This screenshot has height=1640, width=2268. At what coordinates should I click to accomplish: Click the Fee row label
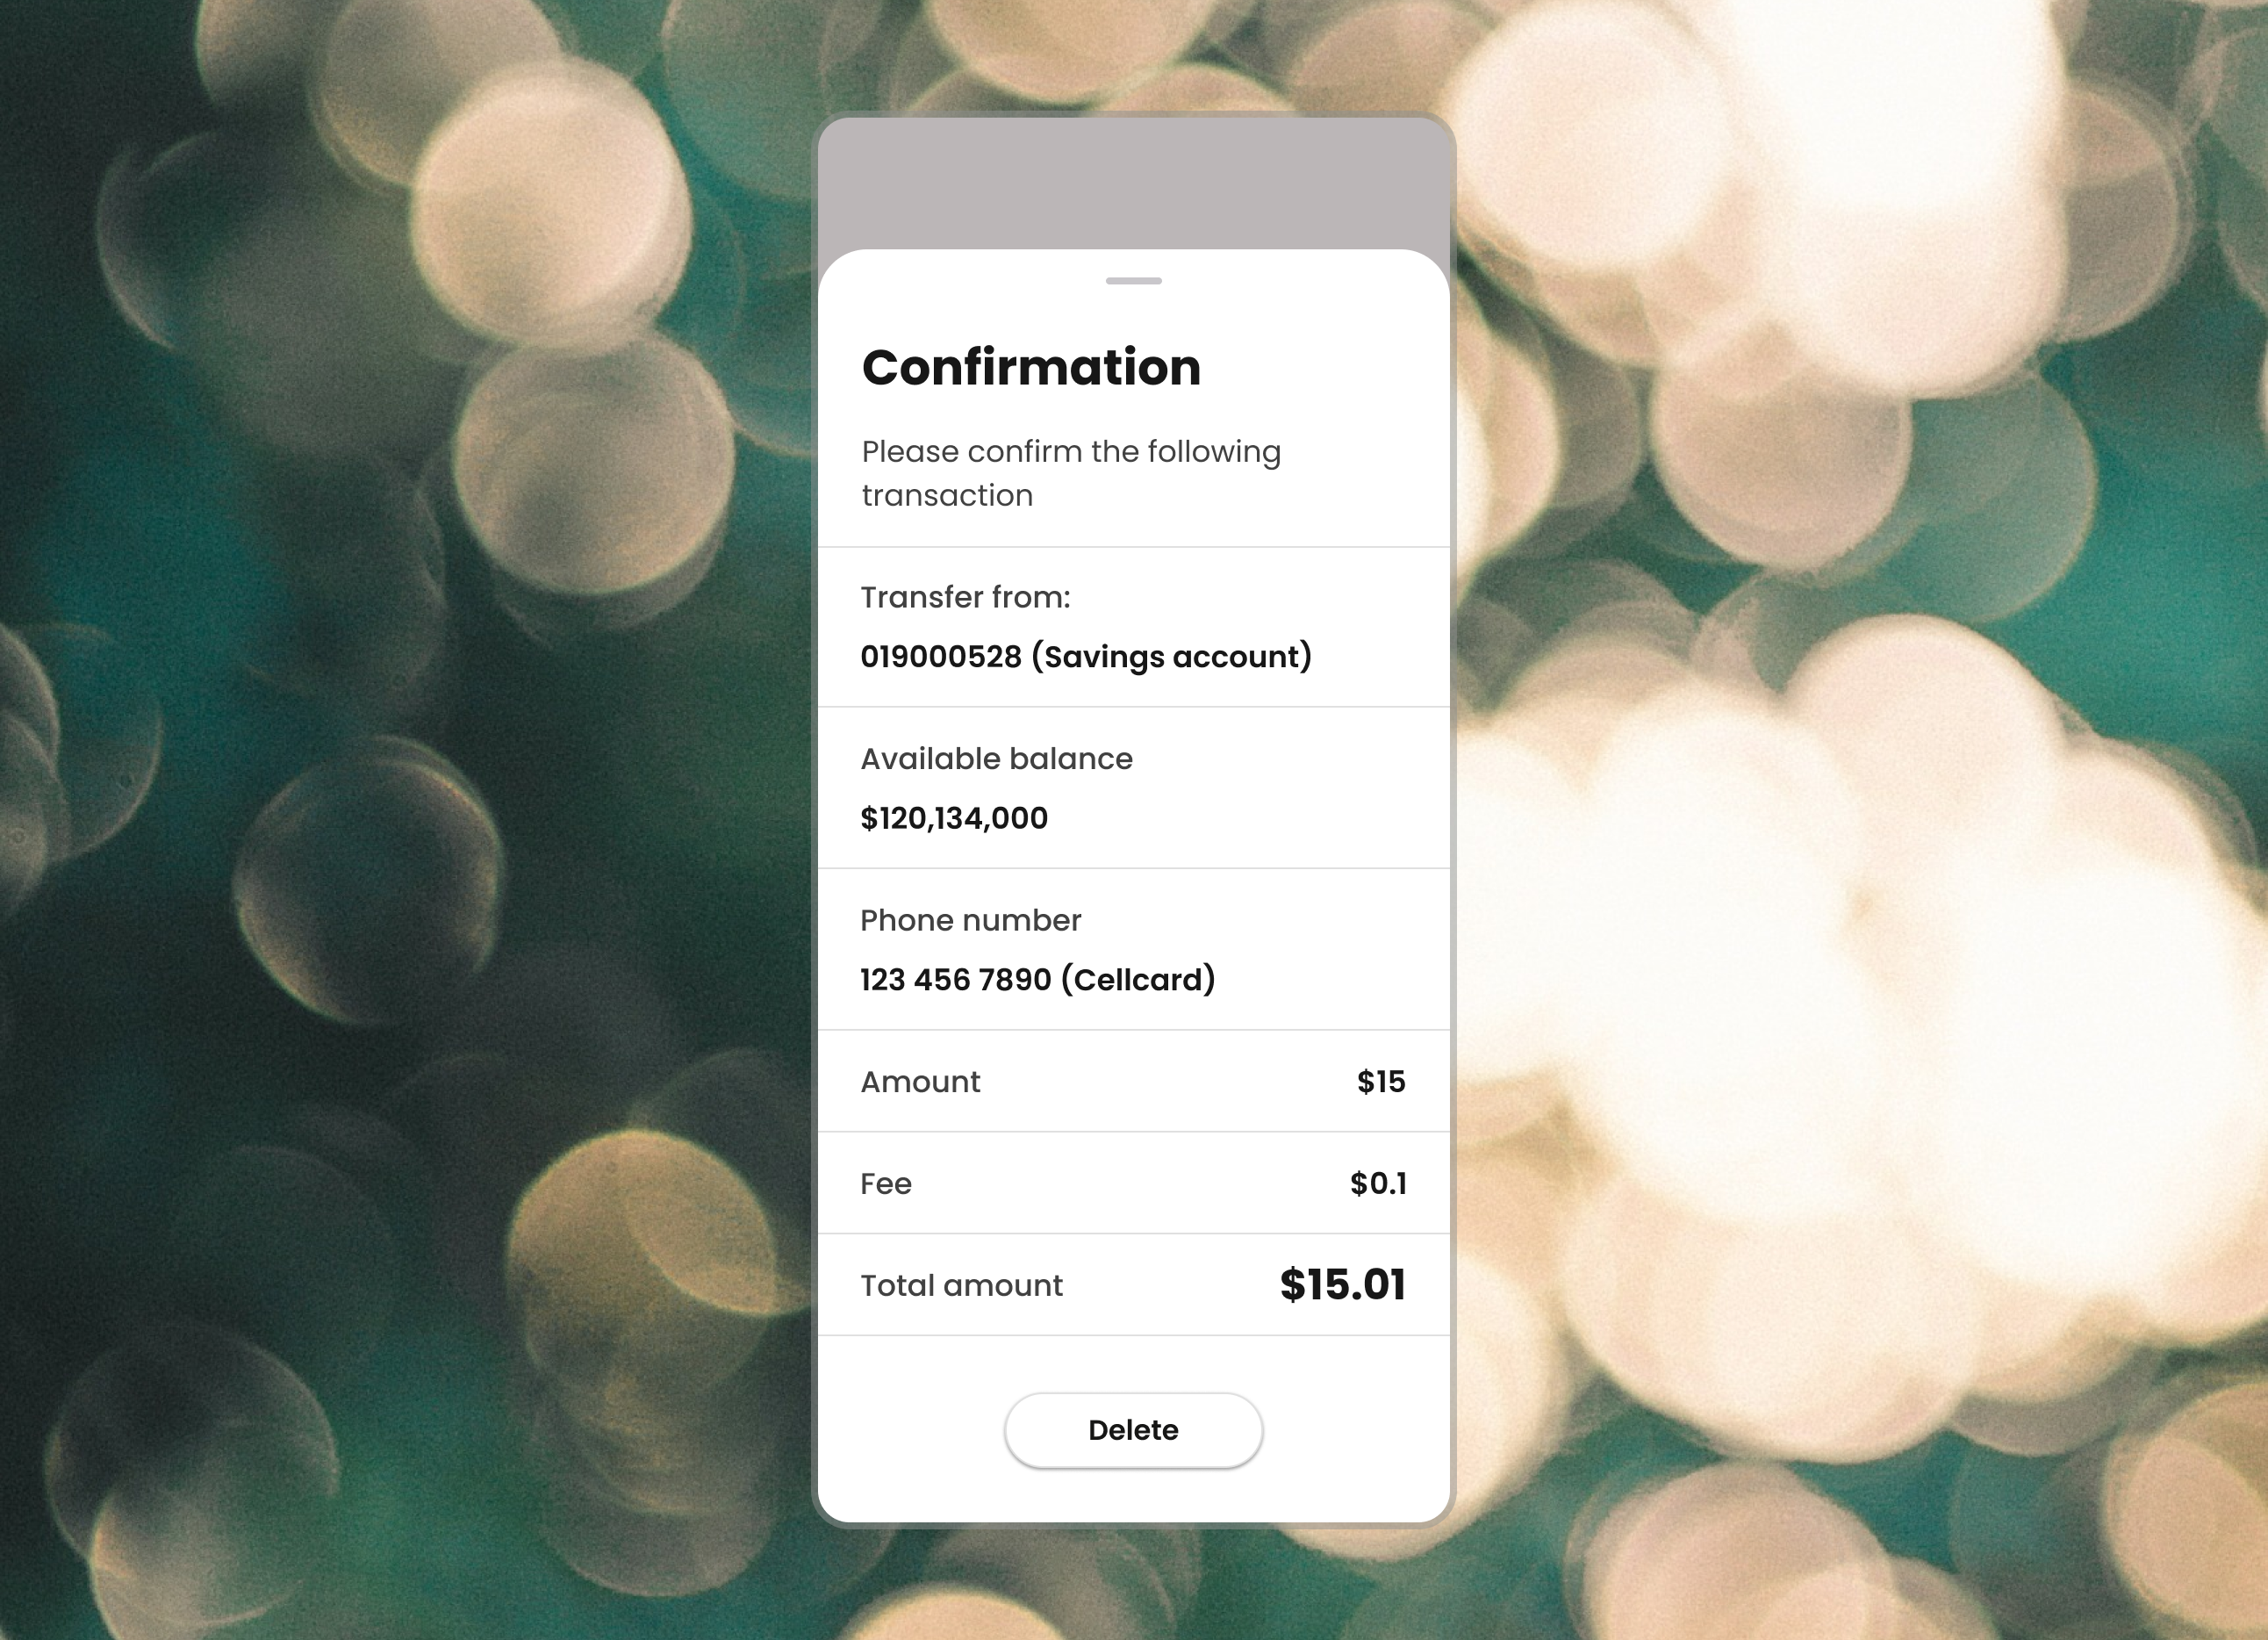coord(886,1184)
